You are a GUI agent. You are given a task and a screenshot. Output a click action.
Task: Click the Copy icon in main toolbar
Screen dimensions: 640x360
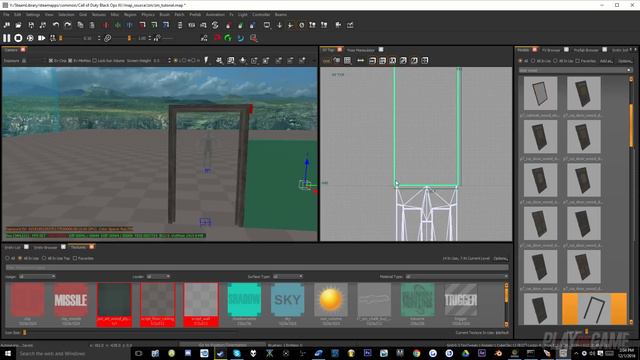[80, 25]
